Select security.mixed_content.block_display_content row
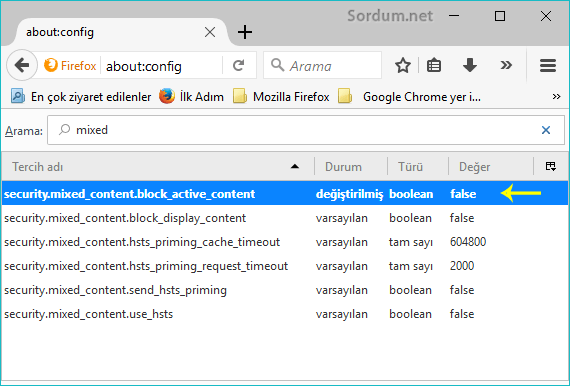570x386 pixels. 285,218
